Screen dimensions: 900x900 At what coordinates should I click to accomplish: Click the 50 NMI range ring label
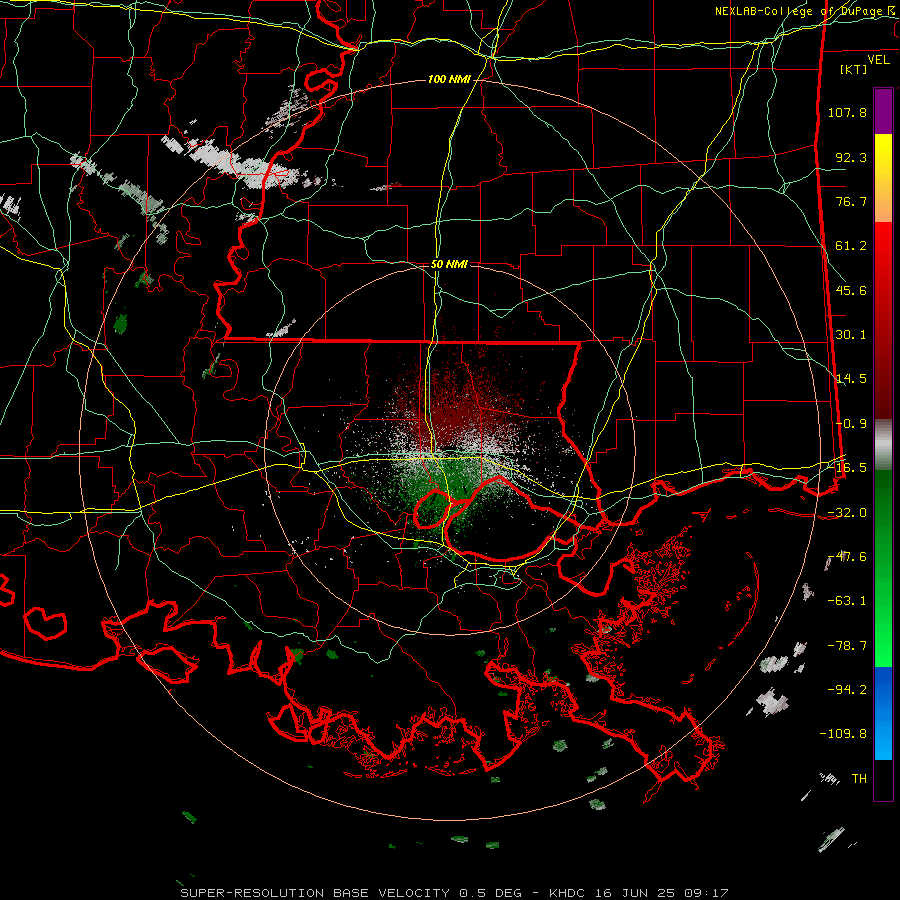[449, 264]
